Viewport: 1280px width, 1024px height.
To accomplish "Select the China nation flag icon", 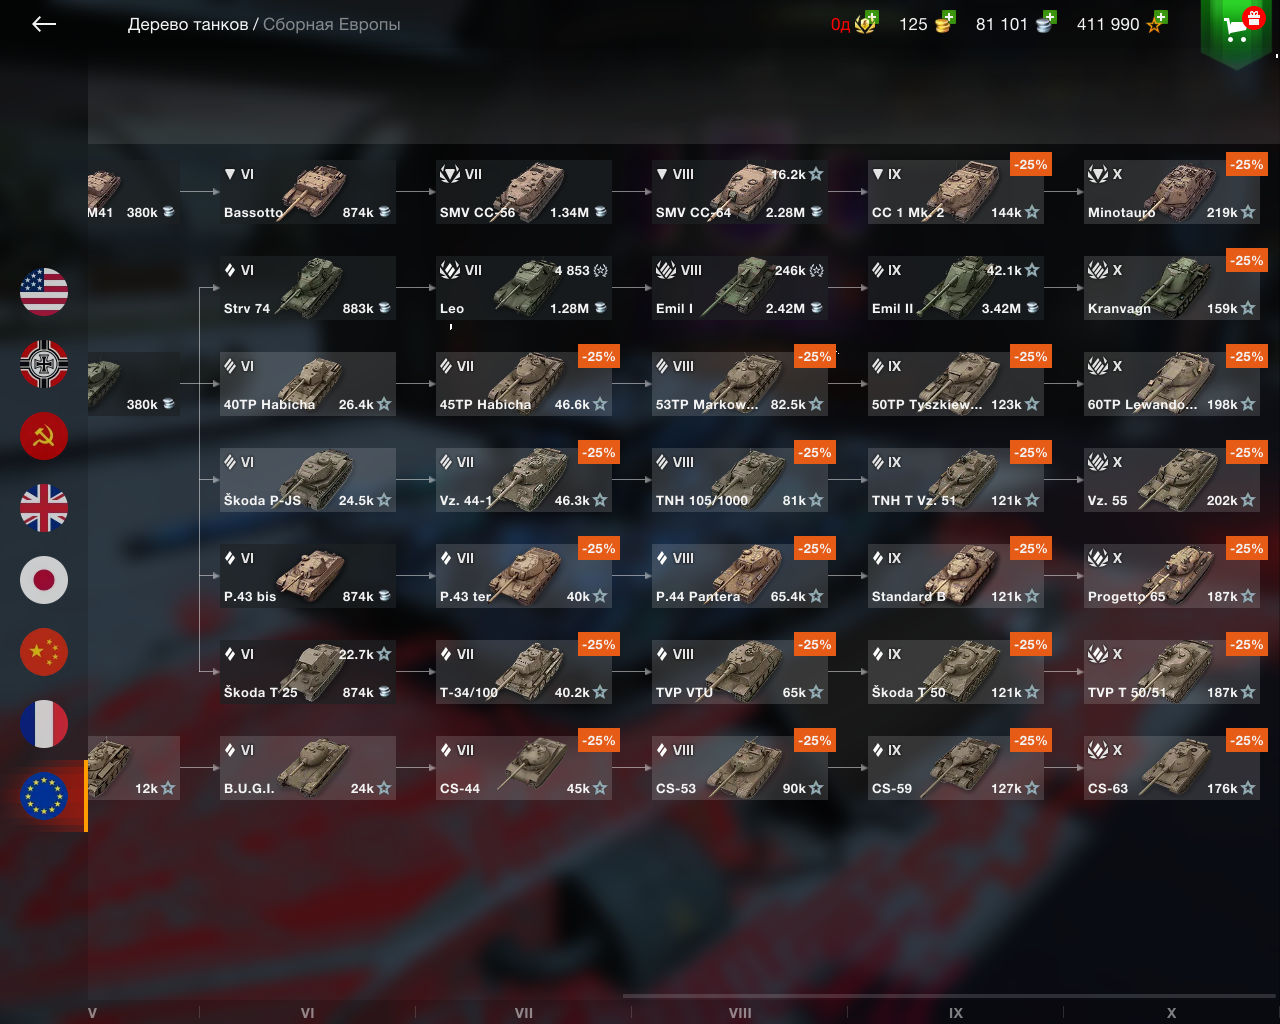I will click(x=44, y=652).
